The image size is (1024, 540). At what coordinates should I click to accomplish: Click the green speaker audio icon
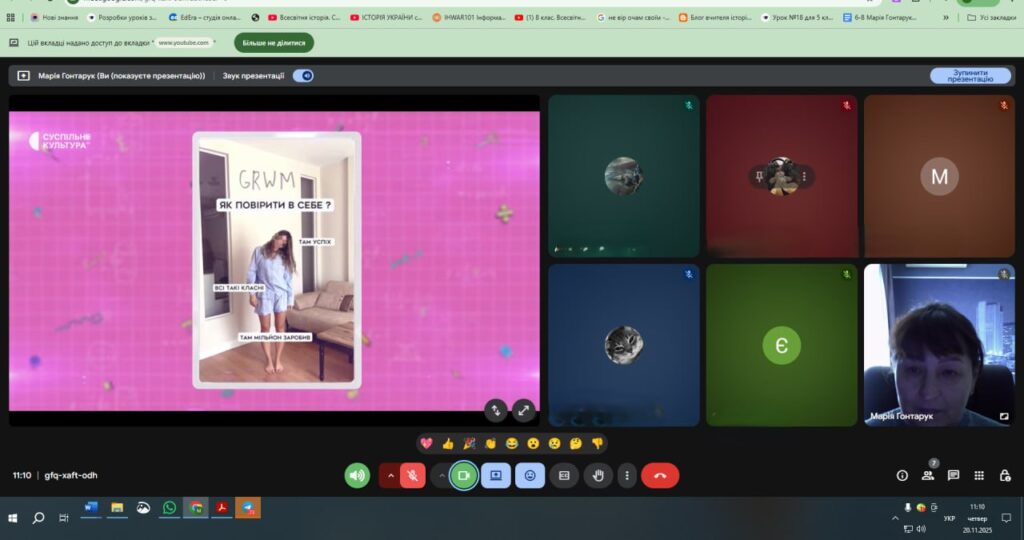357,476
